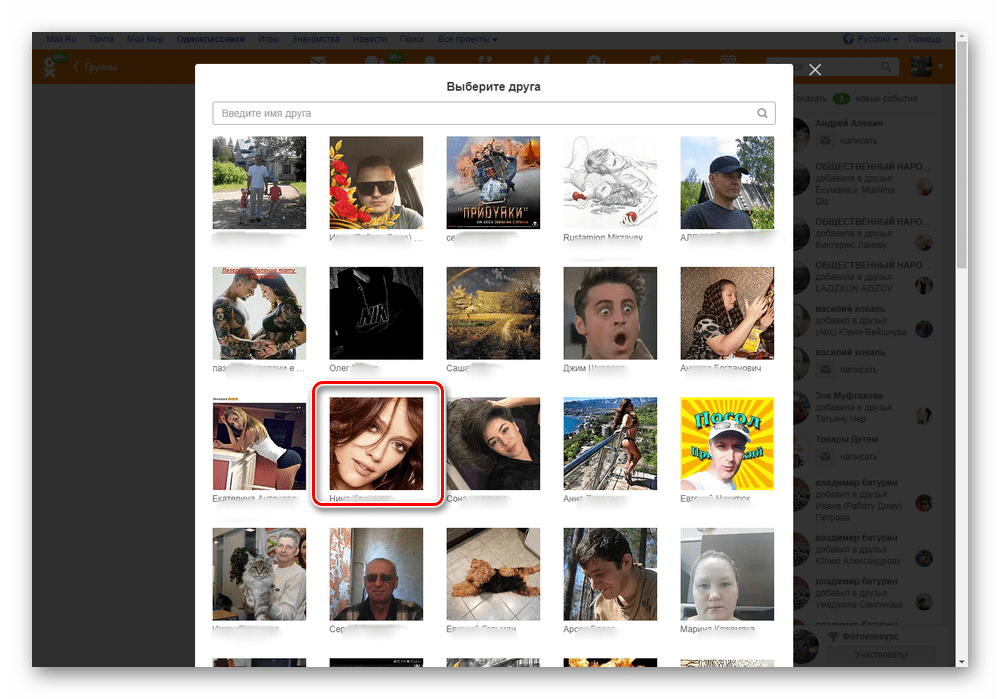Choose friend in blue cap outdoors

pos(727,182)
